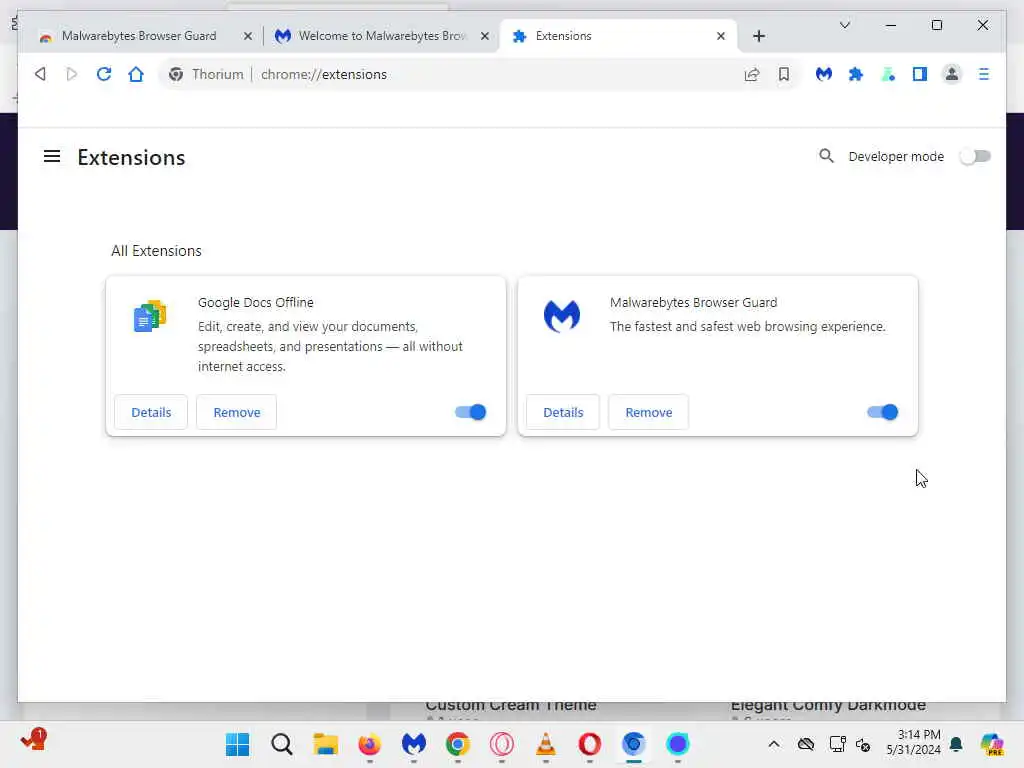Switch to Welcome to Malwarebytes tab

381,36
